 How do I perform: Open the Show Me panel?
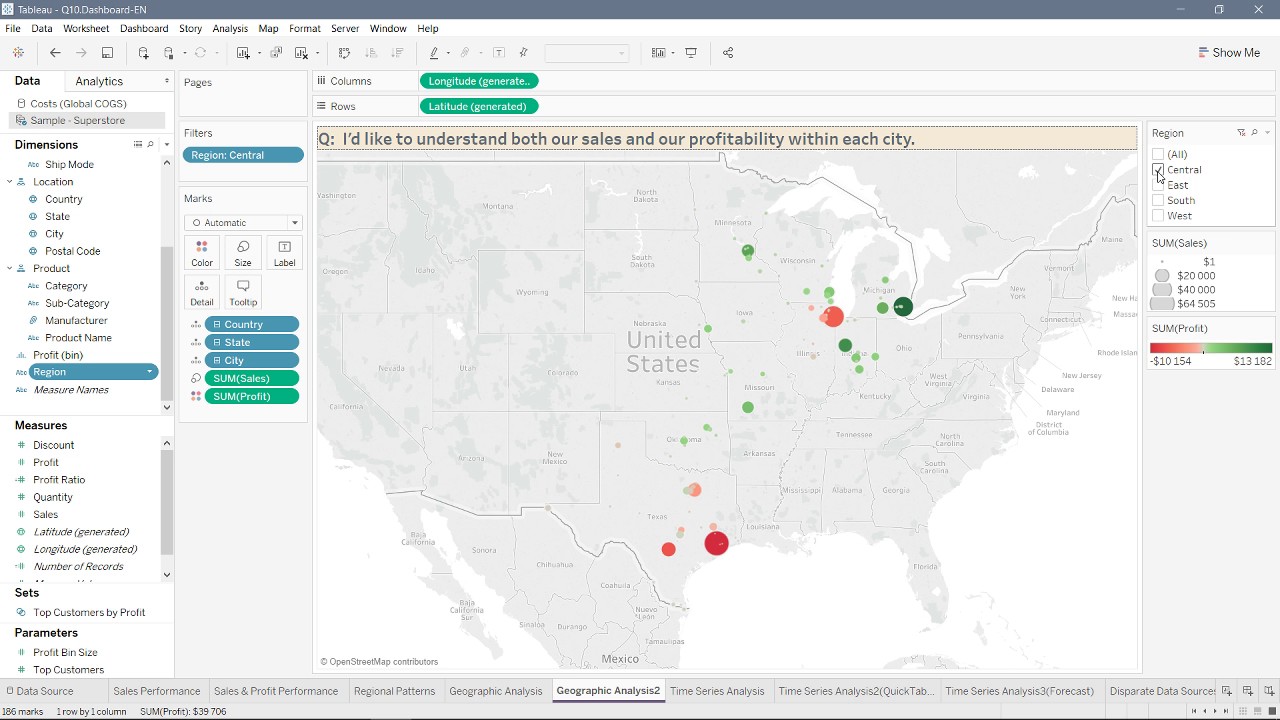tap(1229, 53)
